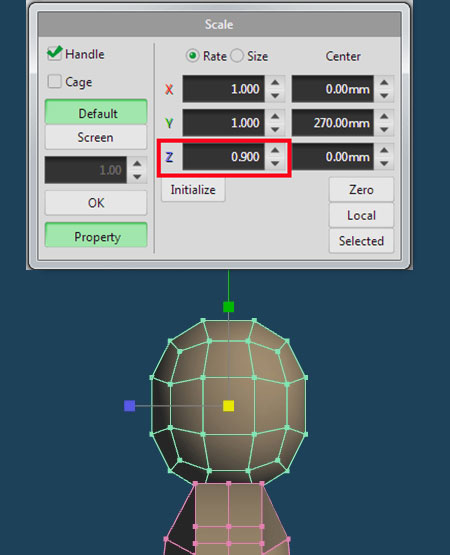Click the Selected center button
The width and height of the screenshot is (450, 555).
tap(361, 241)
